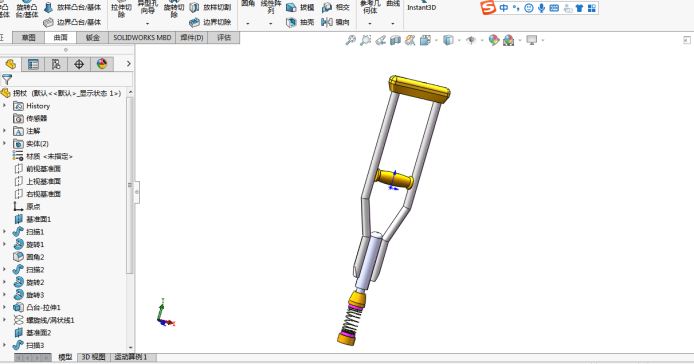Expand the 扫描1 sweep feature
Screen dimensions: 694x364
(4, 232)
